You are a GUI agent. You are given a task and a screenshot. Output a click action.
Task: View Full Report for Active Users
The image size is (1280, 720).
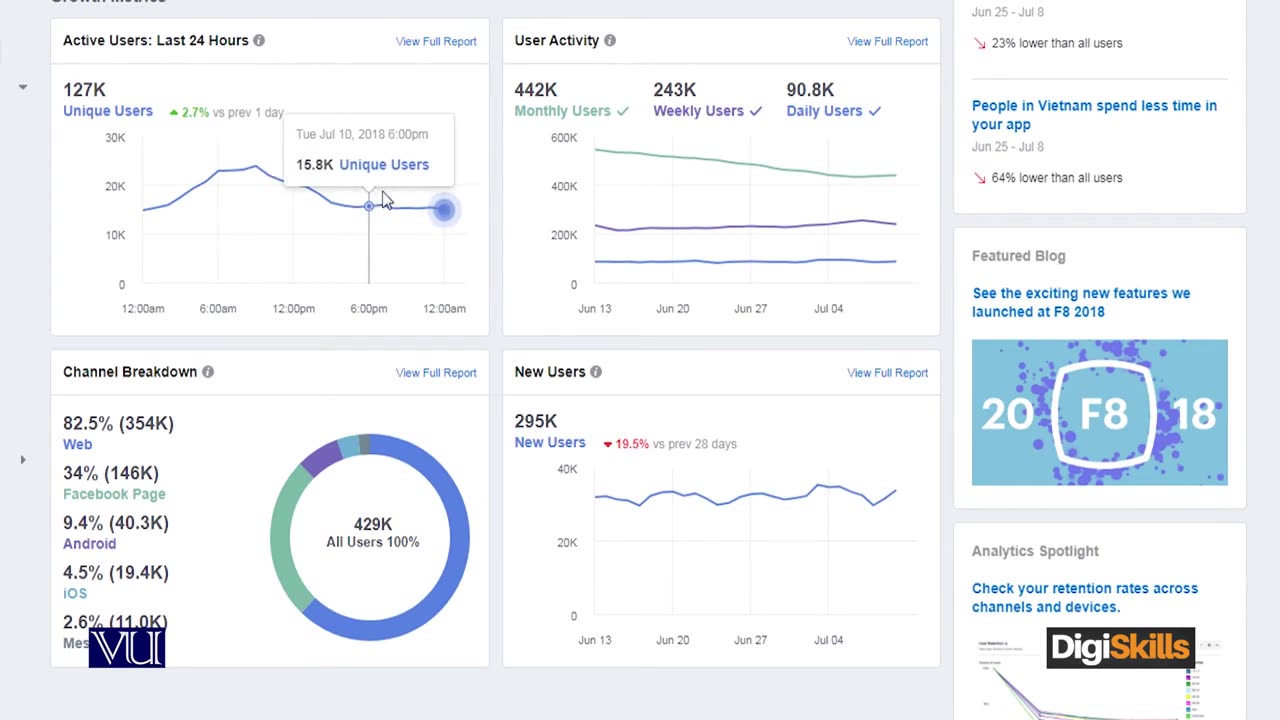[x=436, y=41]
